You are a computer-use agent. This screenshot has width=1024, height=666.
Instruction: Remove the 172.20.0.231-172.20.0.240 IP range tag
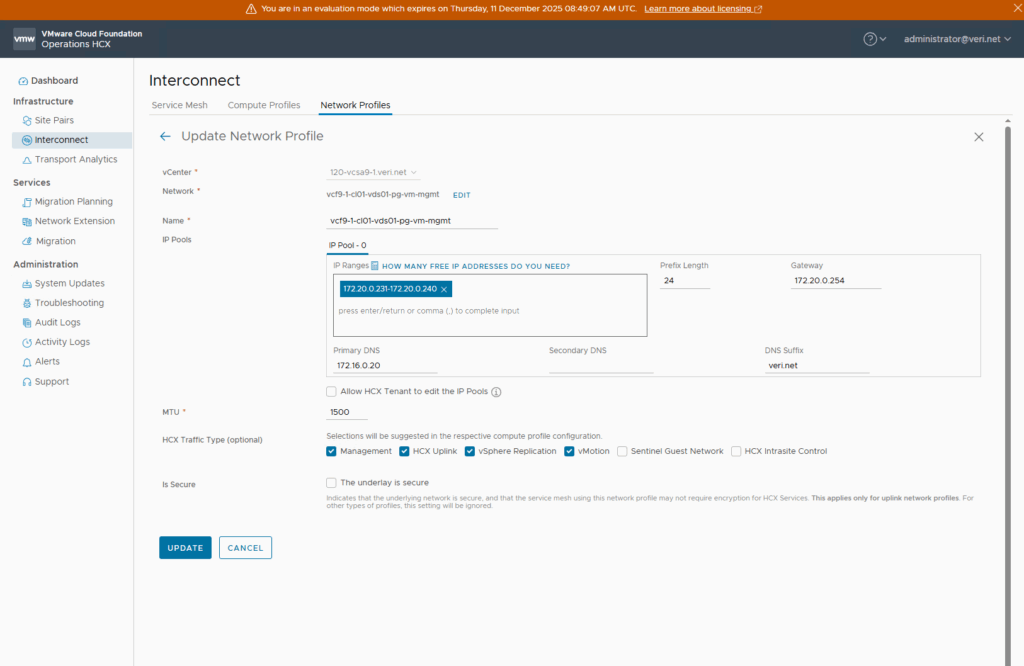[444, 289]
